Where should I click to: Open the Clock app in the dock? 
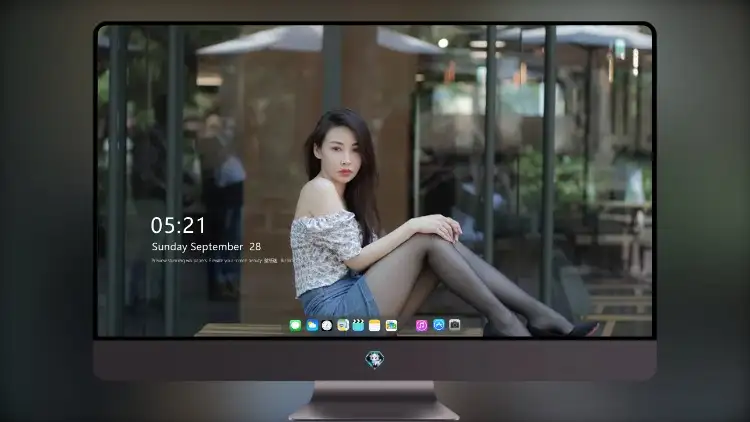[327, 325]
